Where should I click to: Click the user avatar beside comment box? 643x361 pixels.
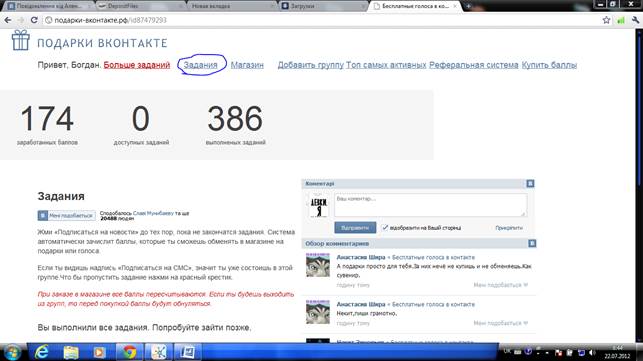click(x=319, y=205)
